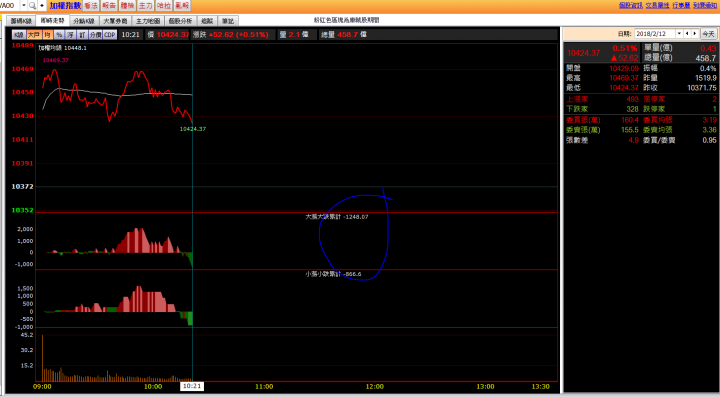This screenshot has width=720, height=397.
Task: Click the 10469.37 high price label on chart
Action: tap(56, 60)
